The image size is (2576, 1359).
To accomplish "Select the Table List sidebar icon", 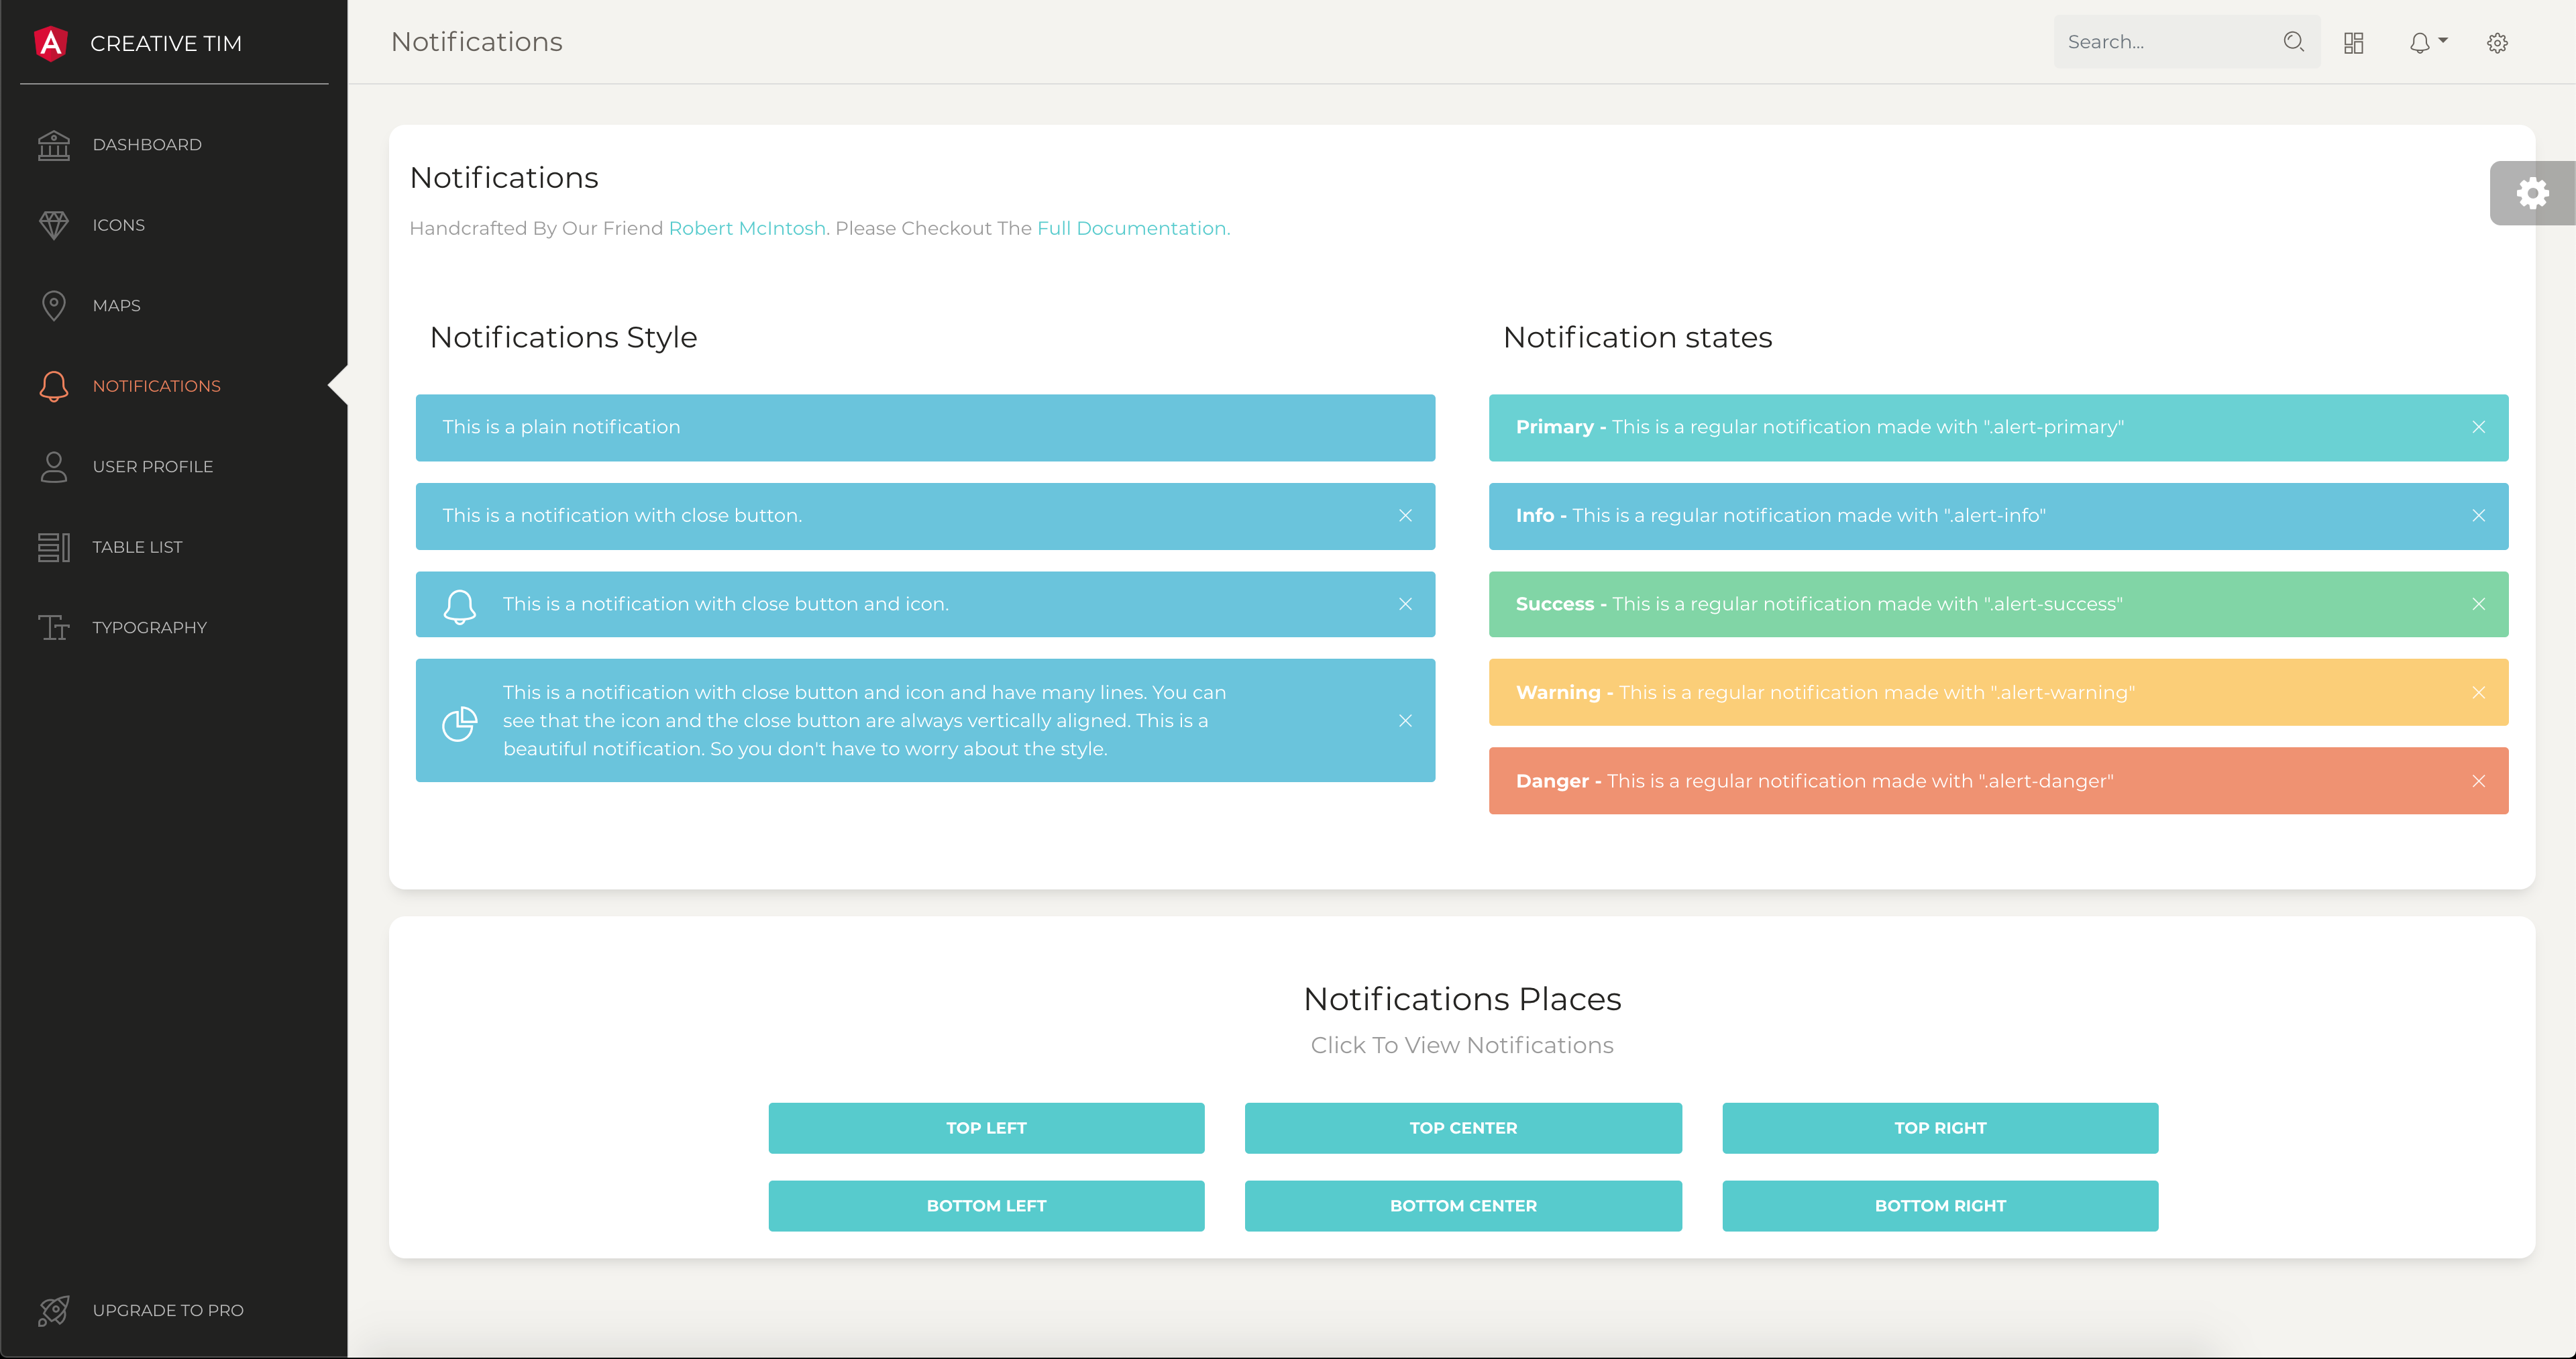I will click(54, 547).
